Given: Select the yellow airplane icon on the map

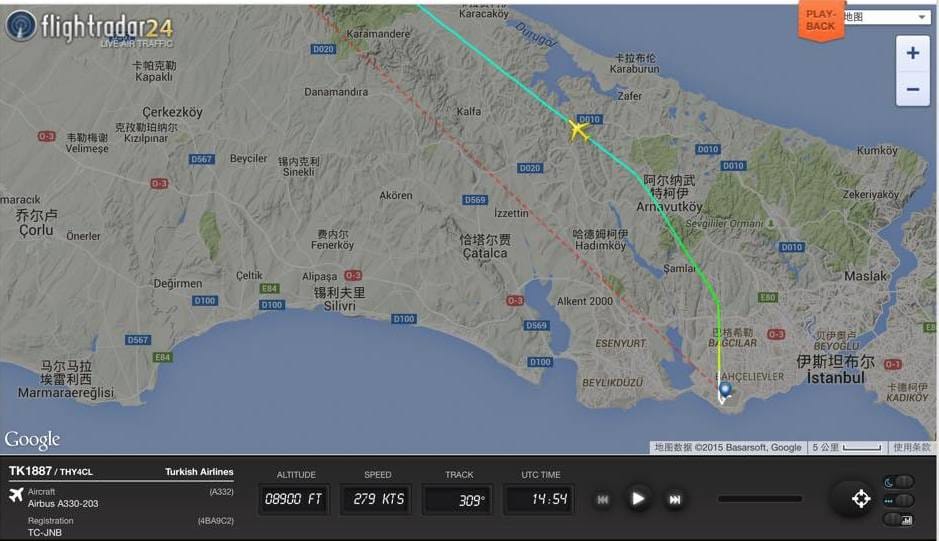Looking at the screenshot, I should tap(578, 129).
